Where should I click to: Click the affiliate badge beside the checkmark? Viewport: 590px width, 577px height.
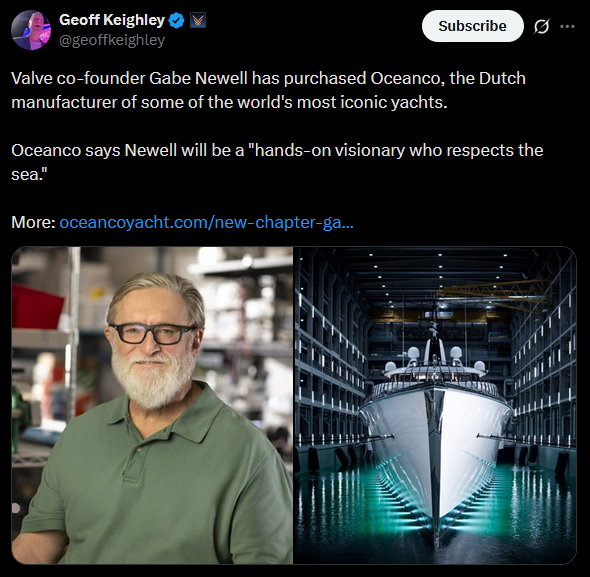[198, 20]
